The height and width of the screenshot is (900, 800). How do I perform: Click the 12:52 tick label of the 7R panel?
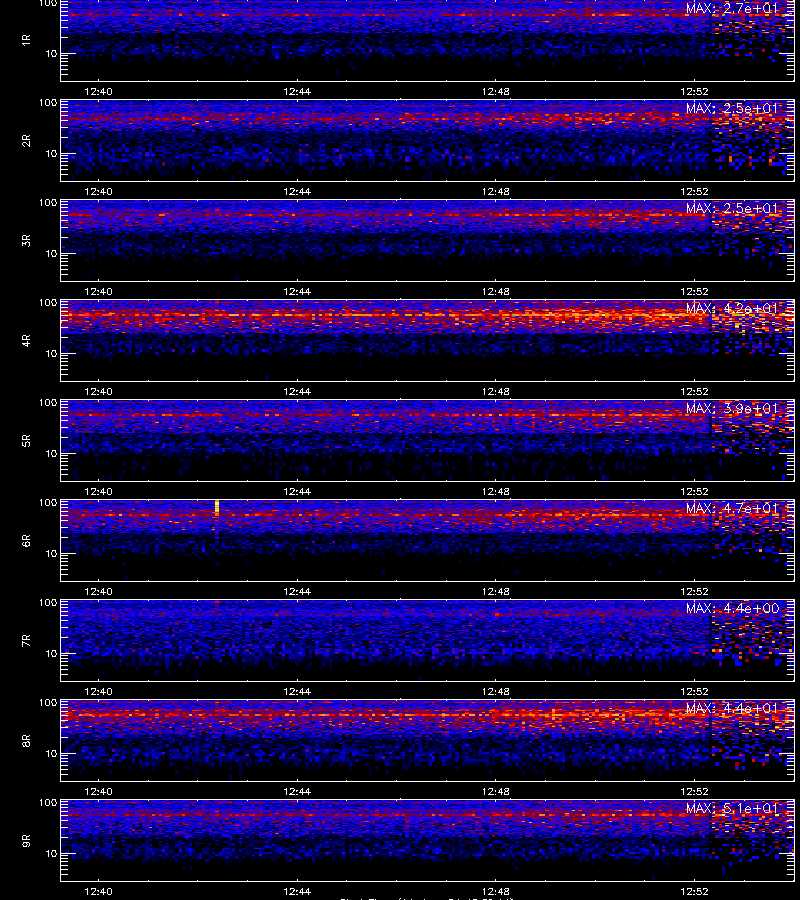pos(694,692)
